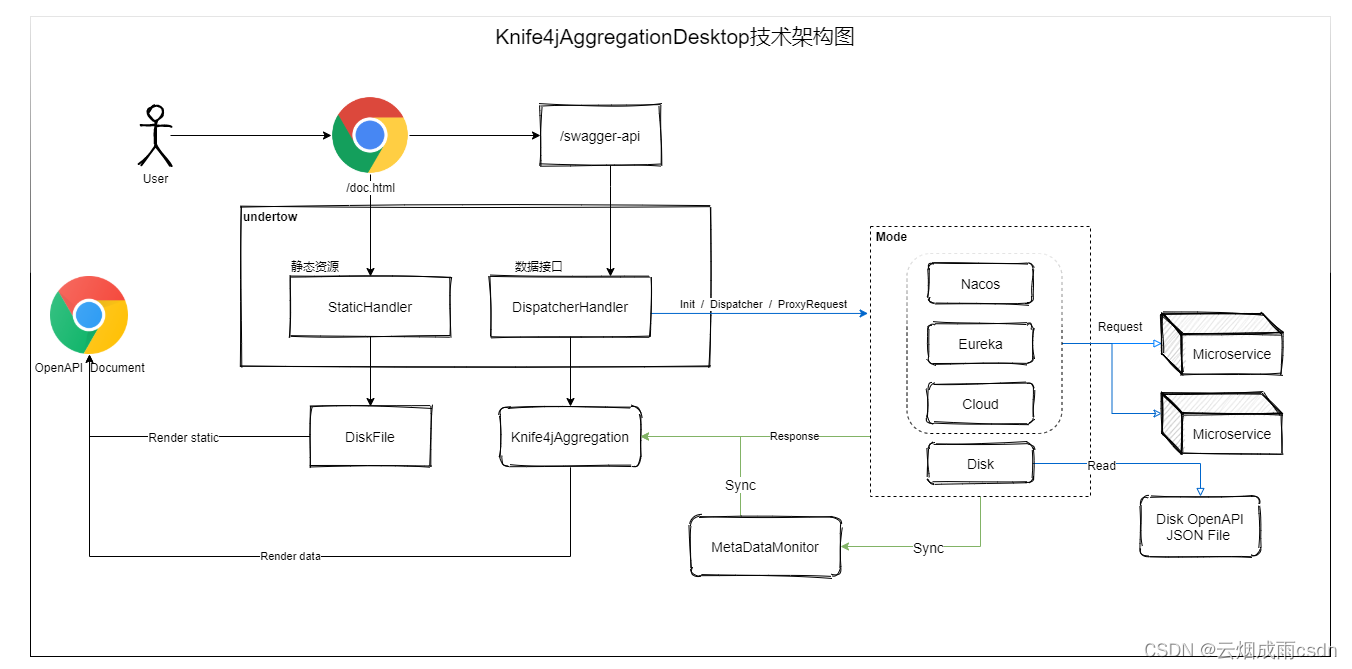Viewport: 1352px width, 669px height.
Task: Click the StaticHandler component box
Action: (370, 307)
